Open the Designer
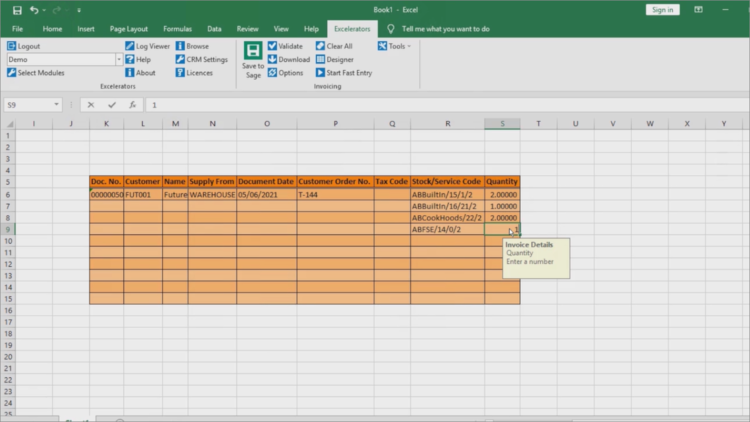The image size is (750, 422). pyautogui.click(x=335, y=60)
